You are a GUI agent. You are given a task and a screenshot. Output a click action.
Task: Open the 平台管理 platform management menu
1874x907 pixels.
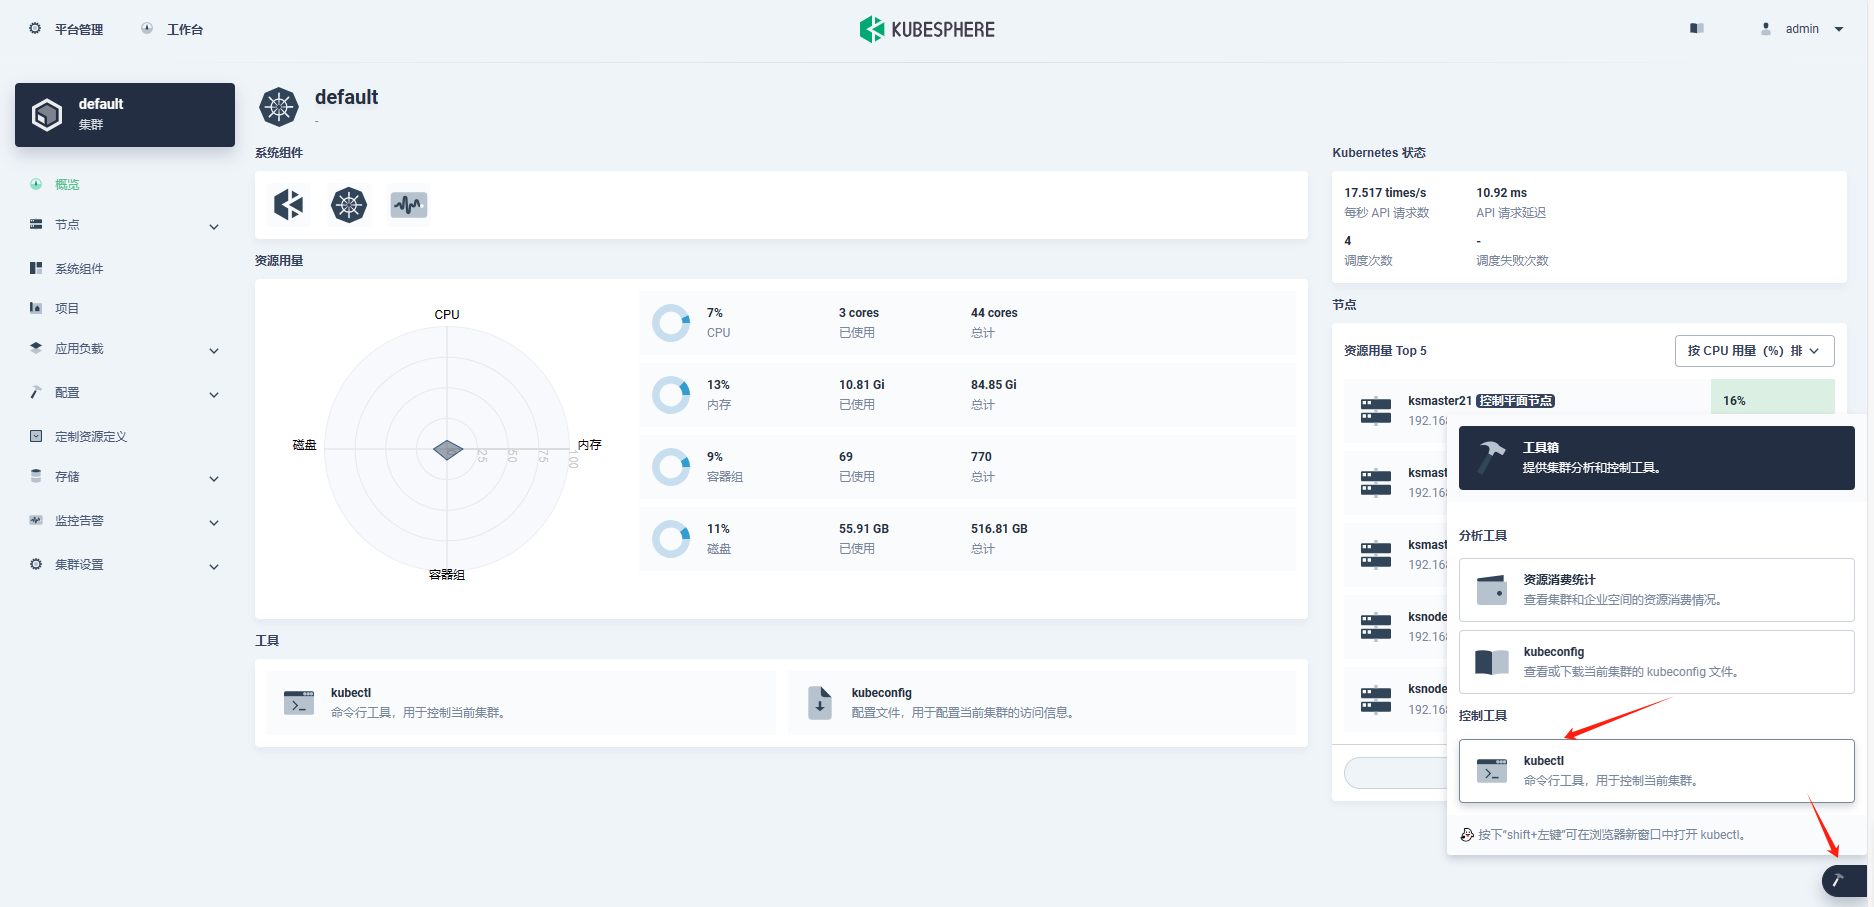(x=66, y=29)
